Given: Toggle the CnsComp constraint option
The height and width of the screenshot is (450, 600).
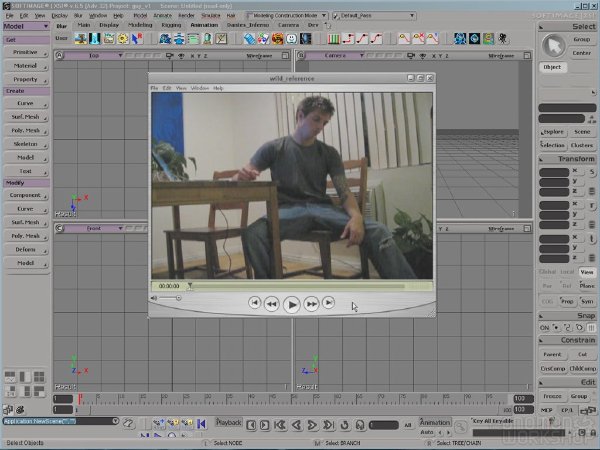Looking at the screenshot, I should pos(553,368).
